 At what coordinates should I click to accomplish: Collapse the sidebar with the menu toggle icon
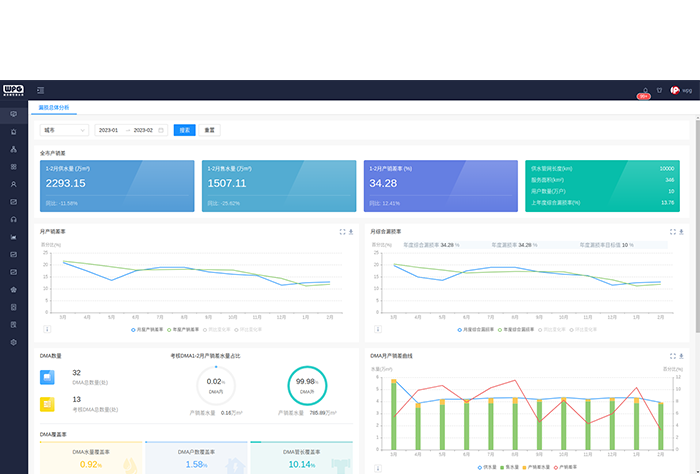tap(40, 90)
